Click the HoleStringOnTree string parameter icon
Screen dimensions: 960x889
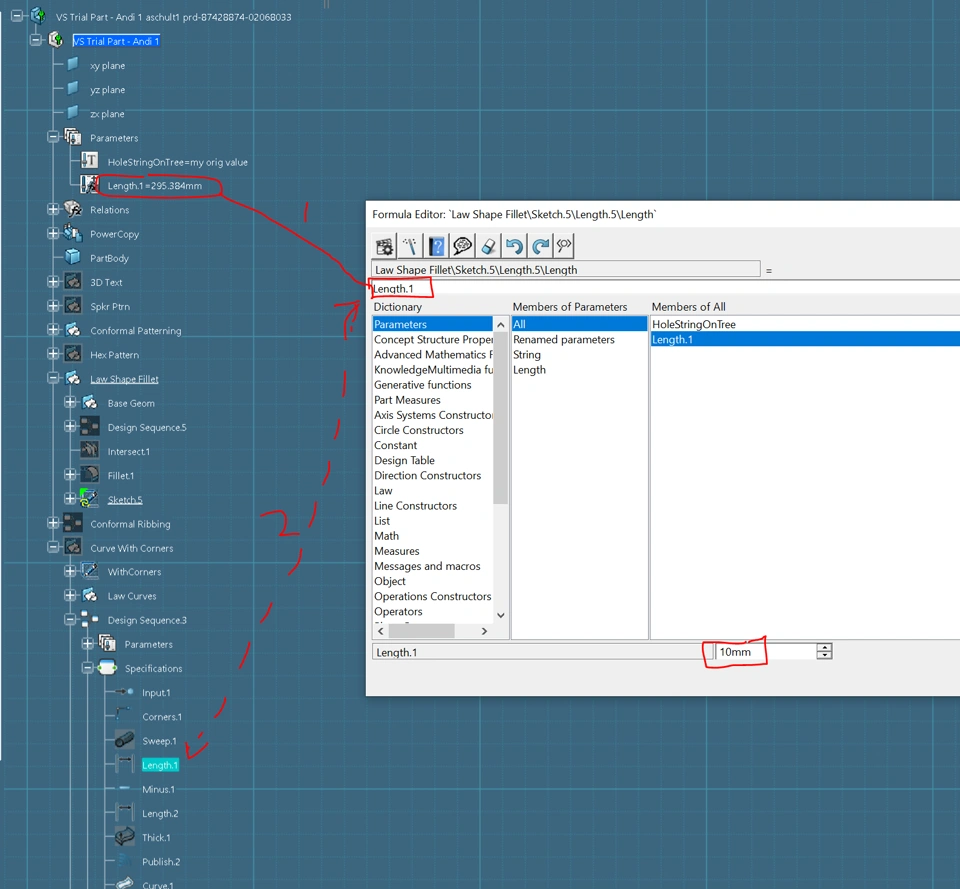[89, 161]
